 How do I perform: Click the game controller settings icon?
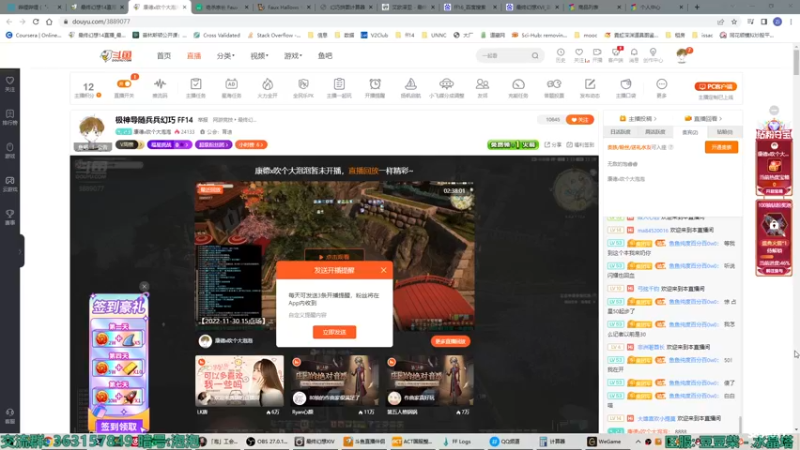[x=554, y=84]
